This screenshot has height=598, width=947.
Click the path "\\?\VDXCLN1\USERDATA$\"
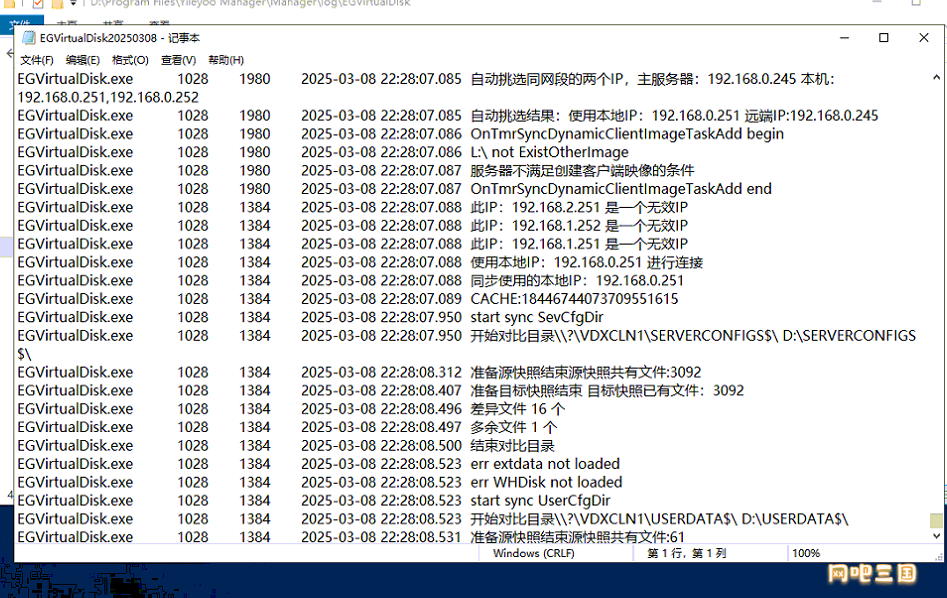coord(646,519)
